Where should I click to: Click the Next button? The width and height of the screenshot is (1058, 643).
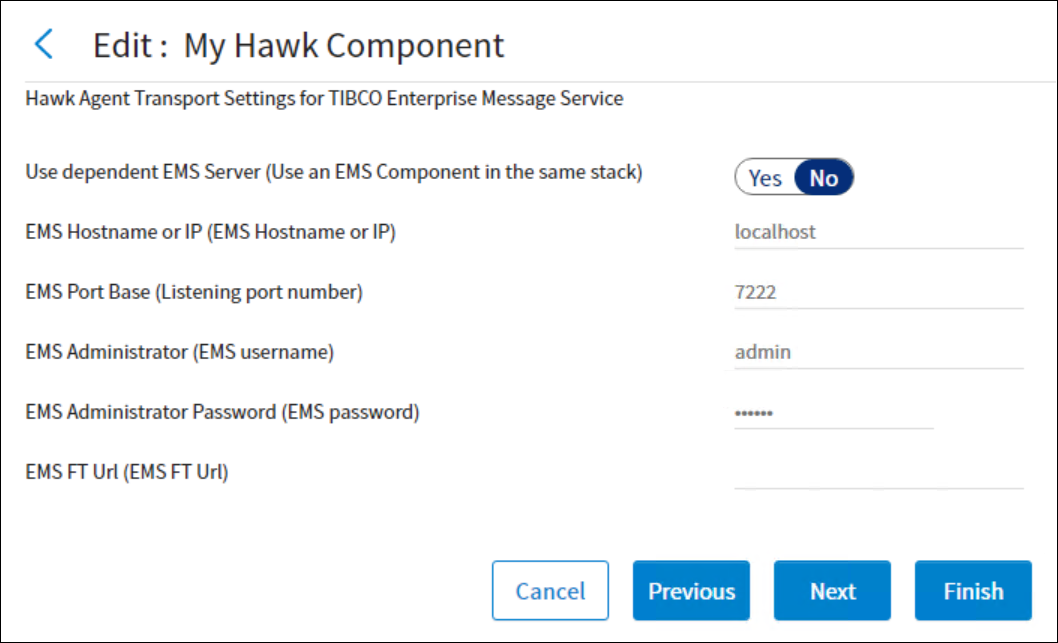click(x=832, y=591)
